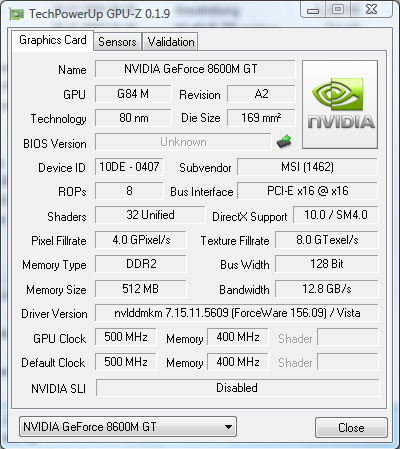This screenshot has height=449, width=400.
Task: Open the Validation tab
Action: coord(171,42)
